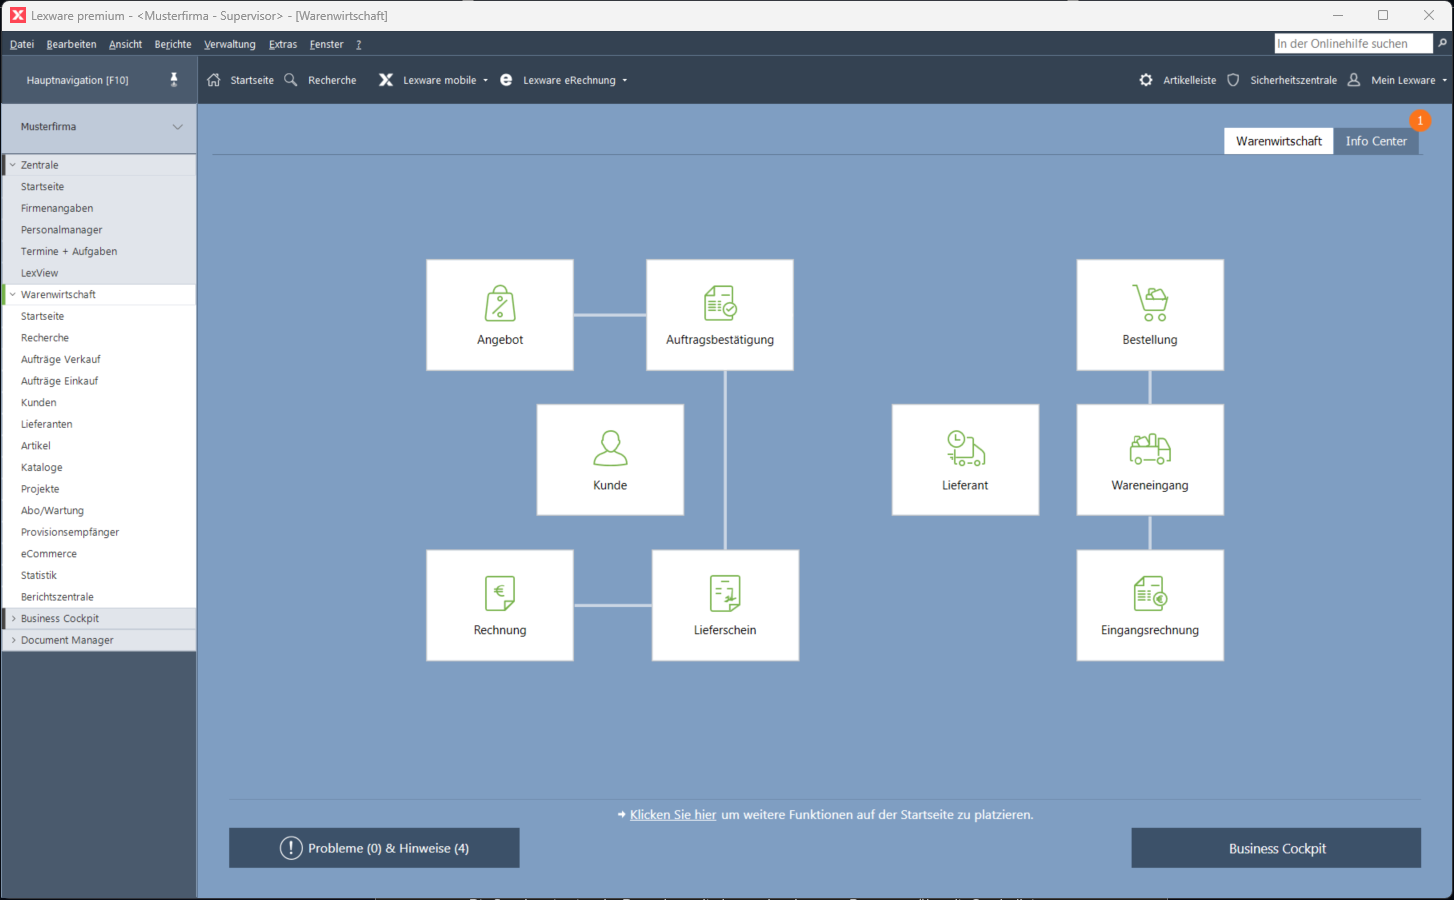Image resolution: width=1454 pixels, height=900 pixels.
Task: Click the user icon for Mein Lexware
Action: tap(1354, 80)
